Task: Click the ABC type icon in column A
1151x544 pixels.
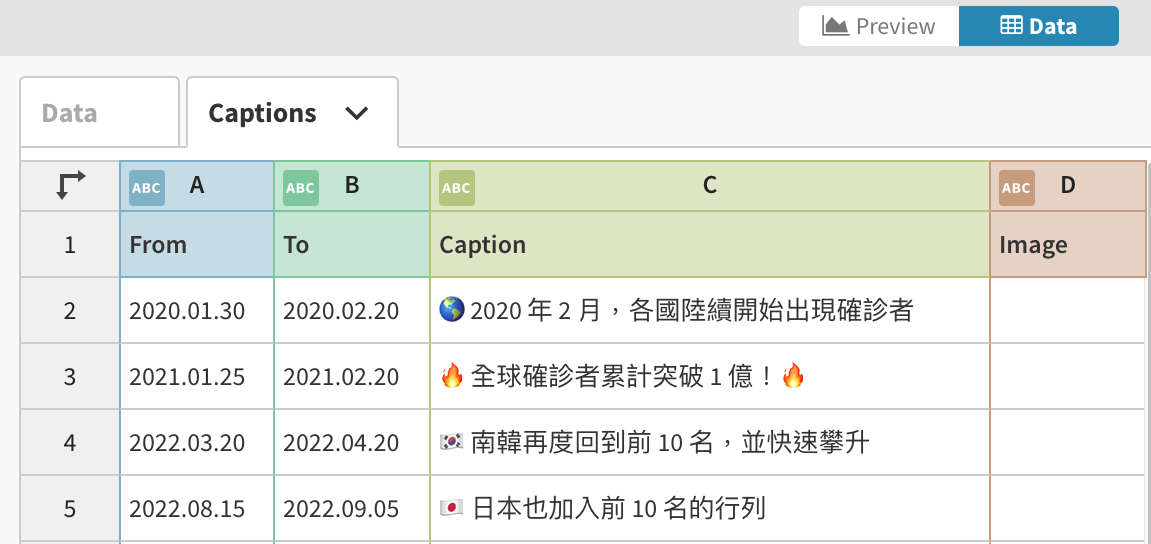Action: [x=147, y=187]
